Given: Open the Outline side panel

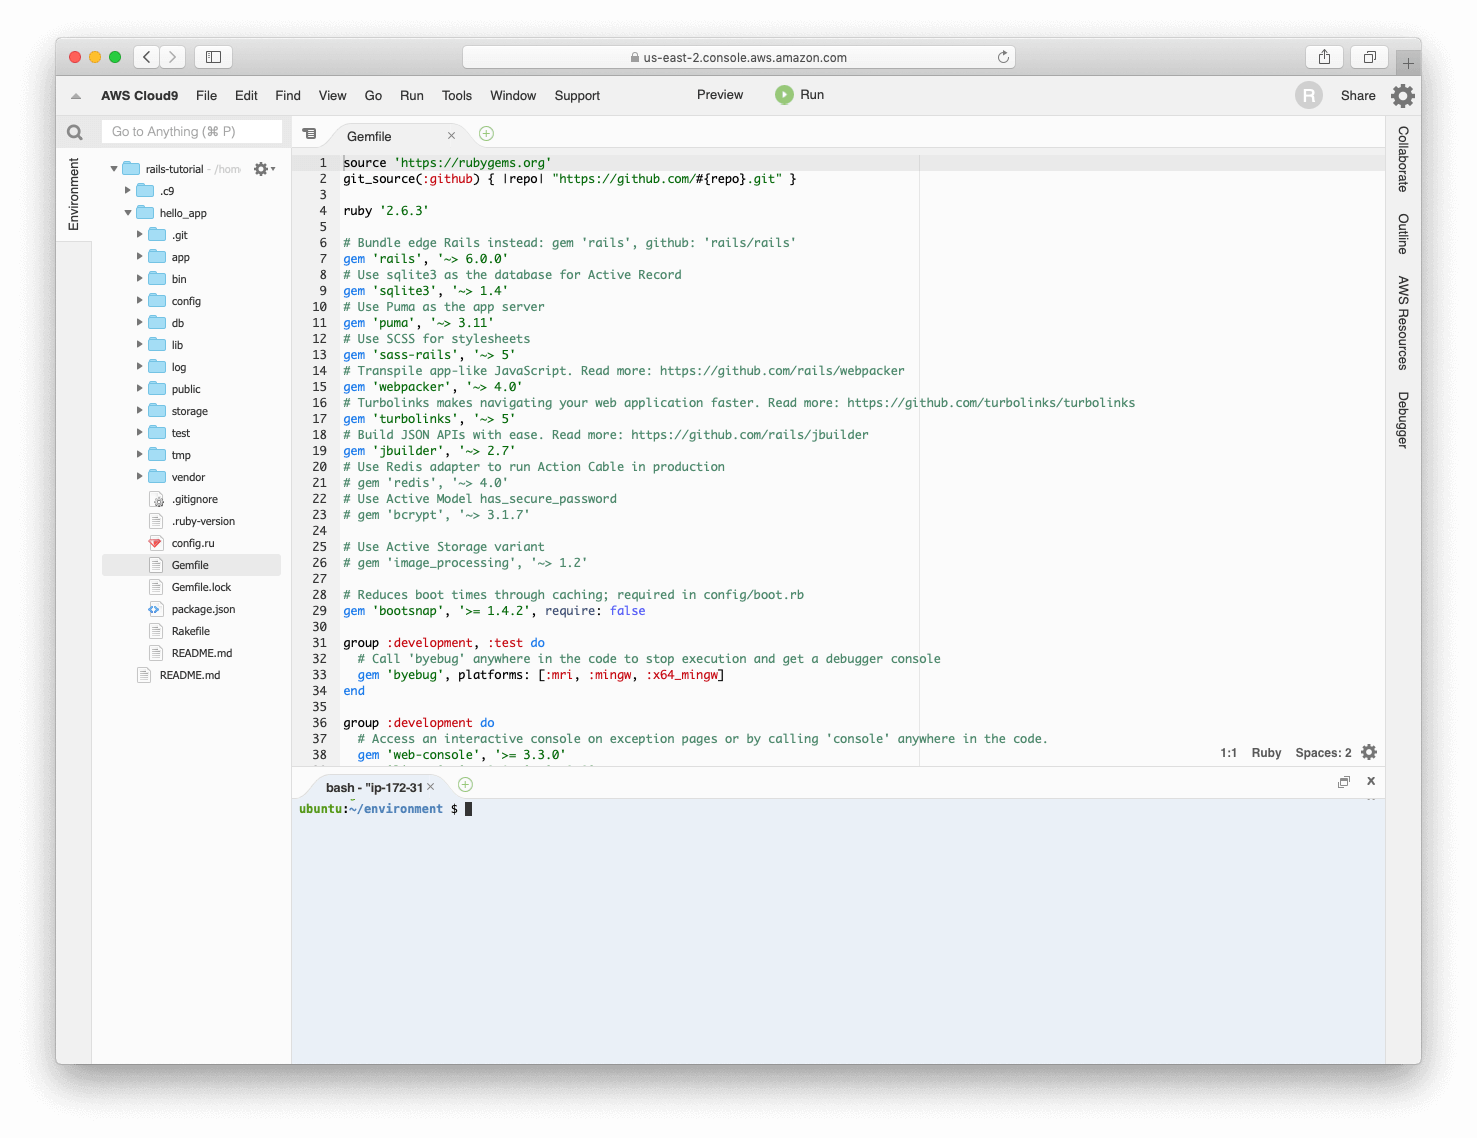Looking at the screenshot, I should coord(1403,234).
